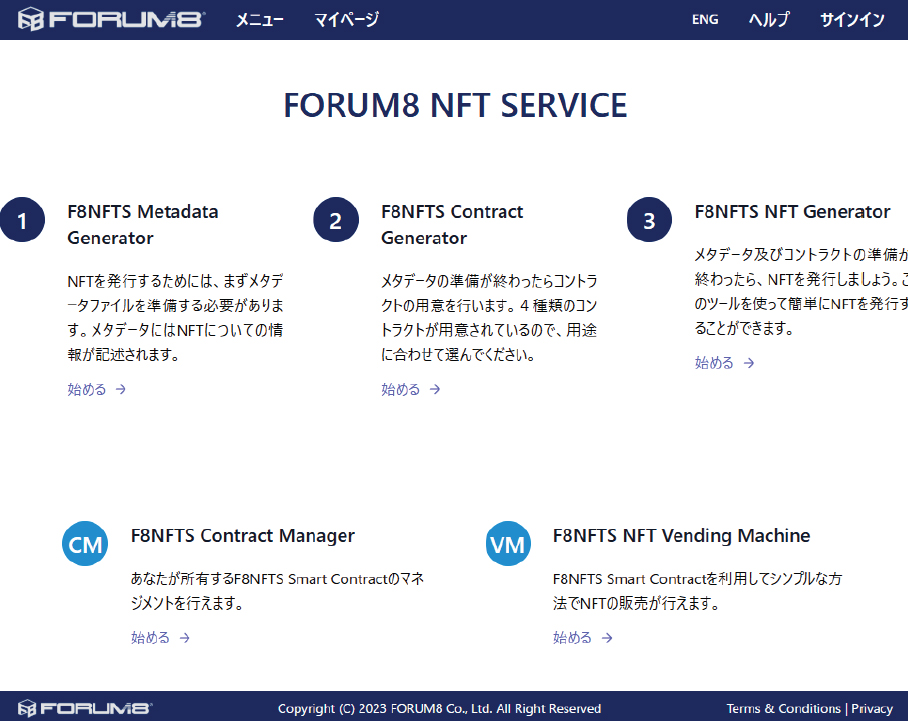908x721 pixels.
Task: Click the number 2 circle icon
Action: tap(336, 220)
